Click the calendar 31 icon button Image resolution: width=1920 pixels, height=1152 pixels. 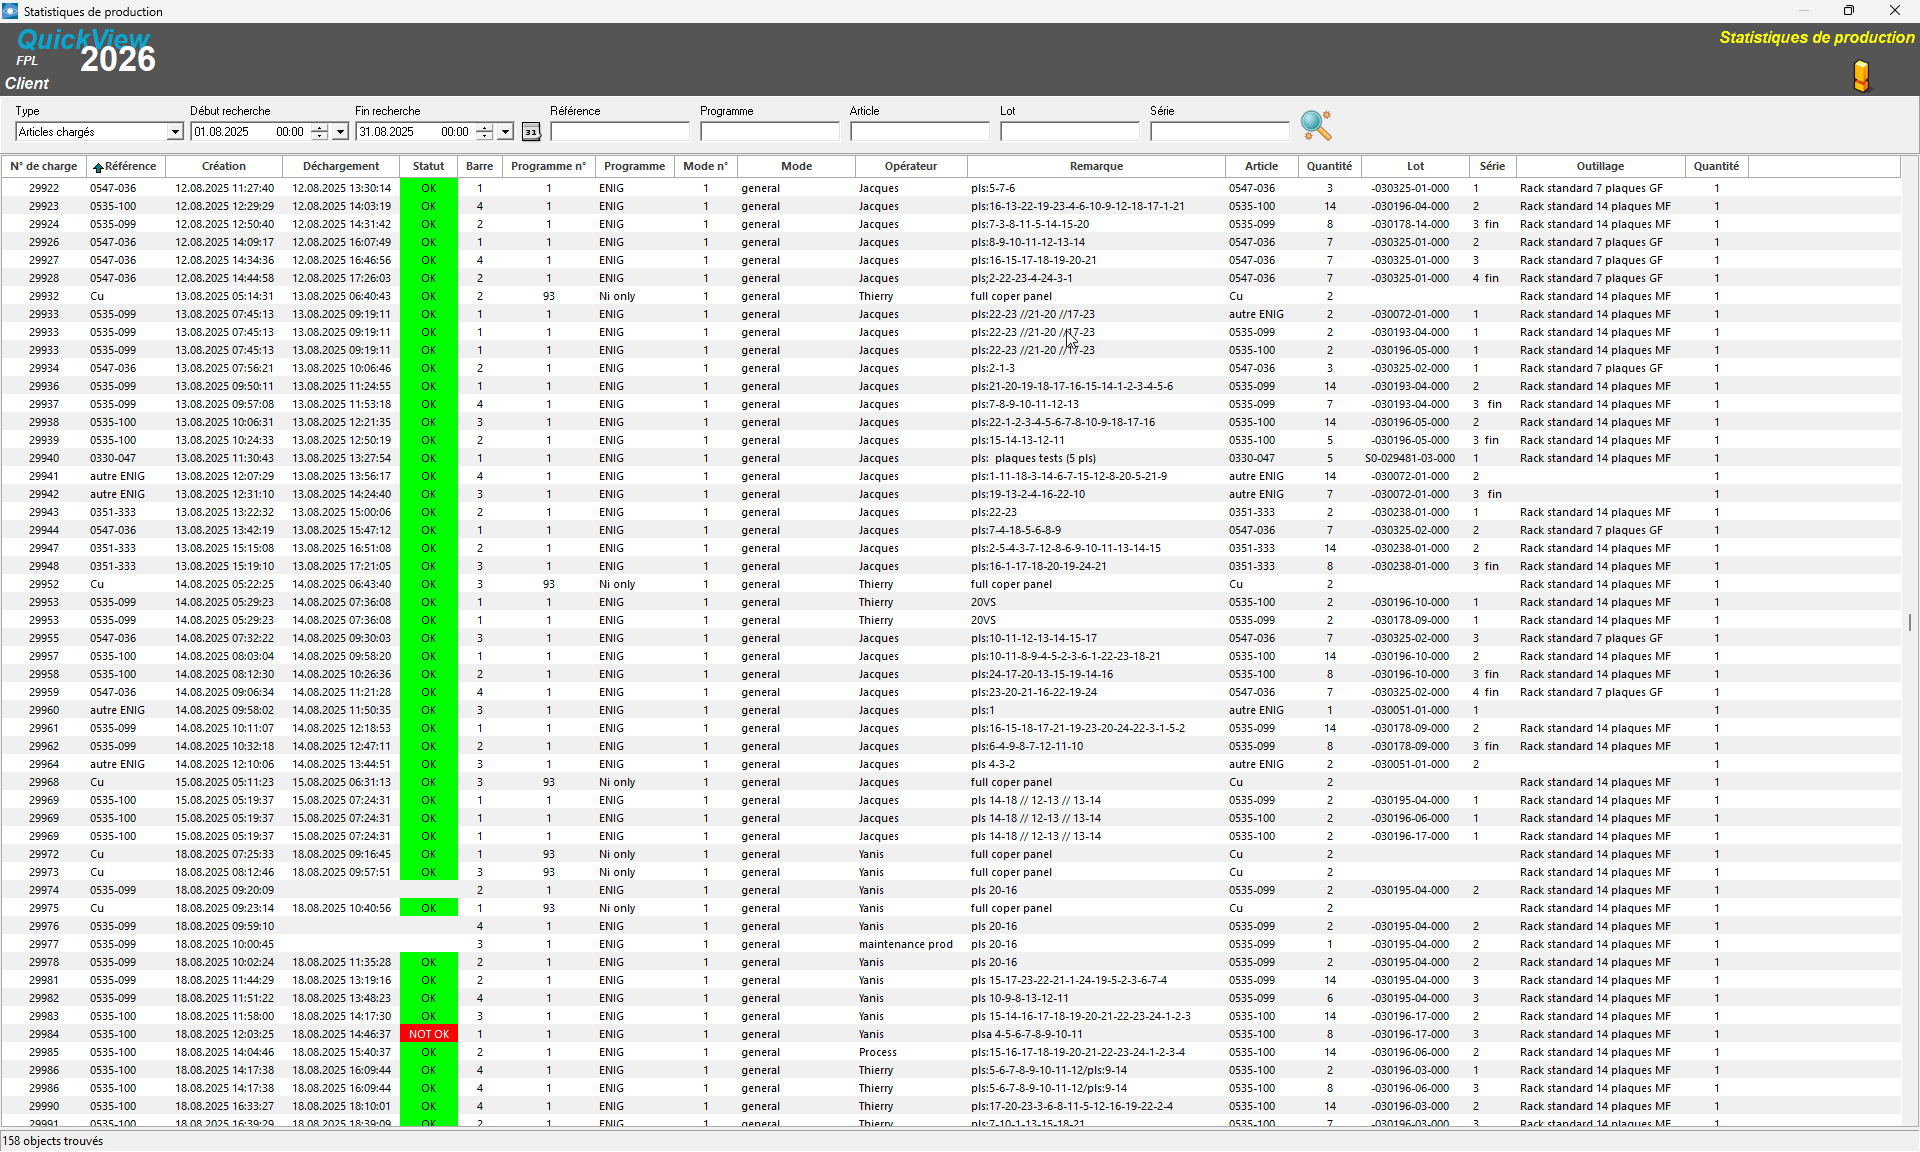(531, 132)
